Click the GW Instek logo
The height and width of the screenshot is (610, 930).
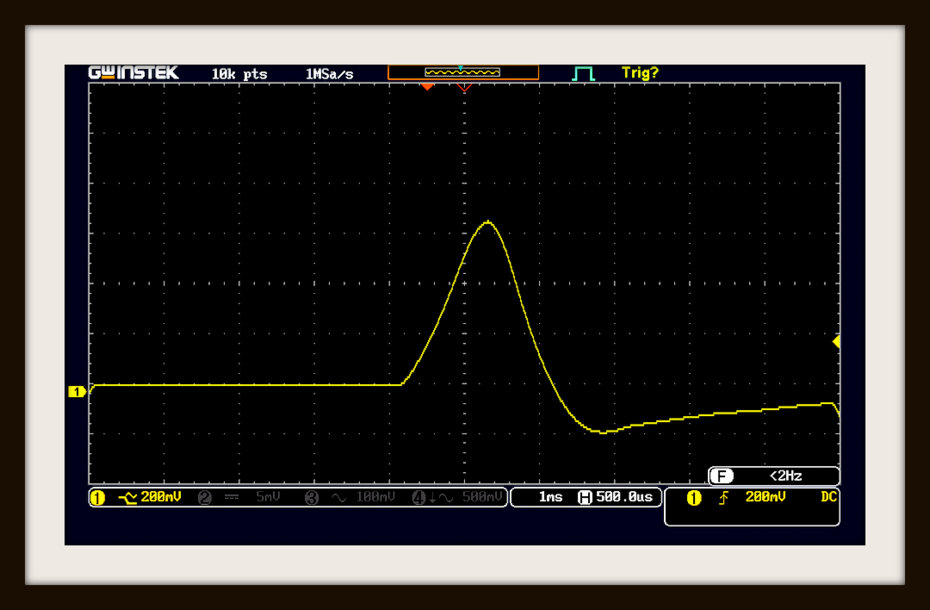point(133,72)
